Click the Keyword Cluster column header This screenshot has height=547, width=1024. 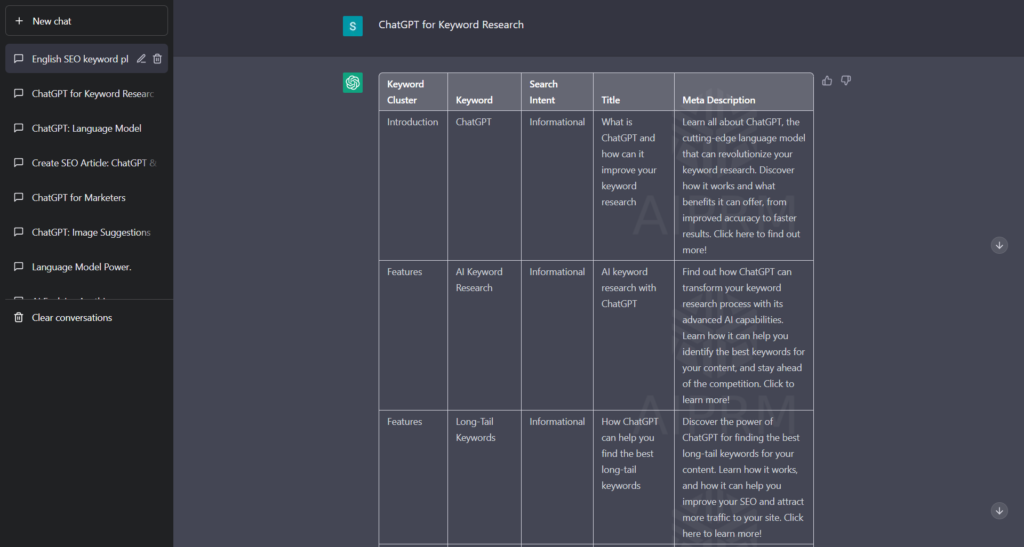[413, 92]
